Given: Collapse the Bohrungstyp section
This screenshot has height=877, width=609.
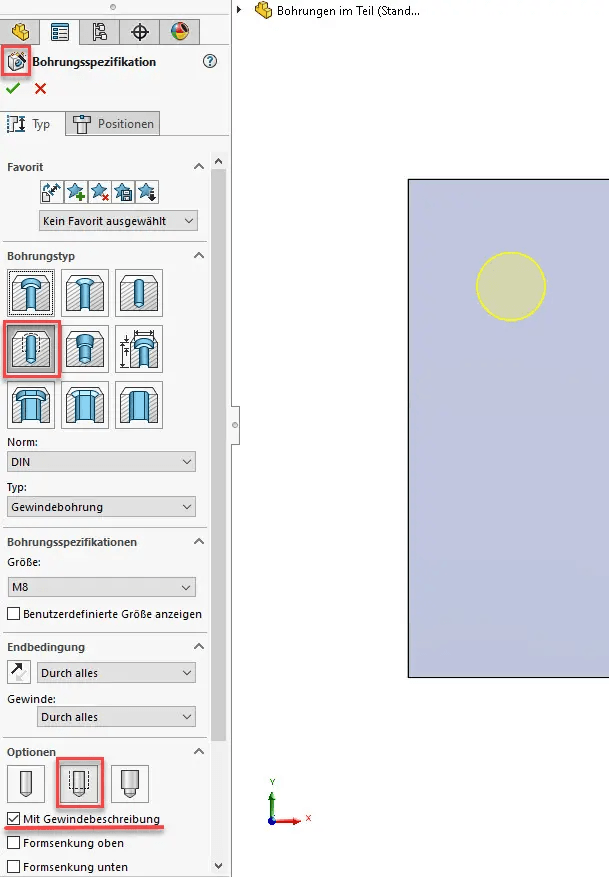Looking at the screenshot, I should pyautogui.click(x=199, y=256).
